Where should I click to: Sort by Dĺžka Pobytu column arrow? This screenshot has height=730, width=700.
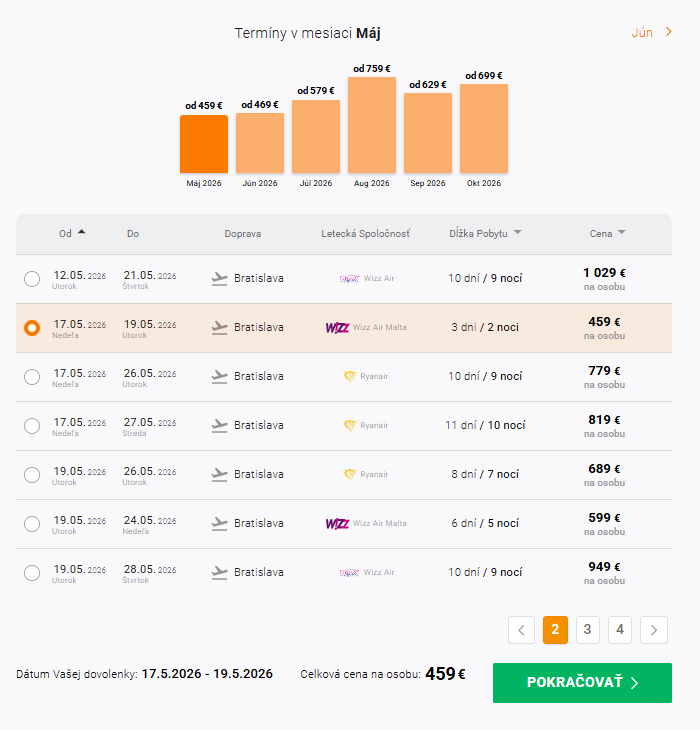click(517, 233)
